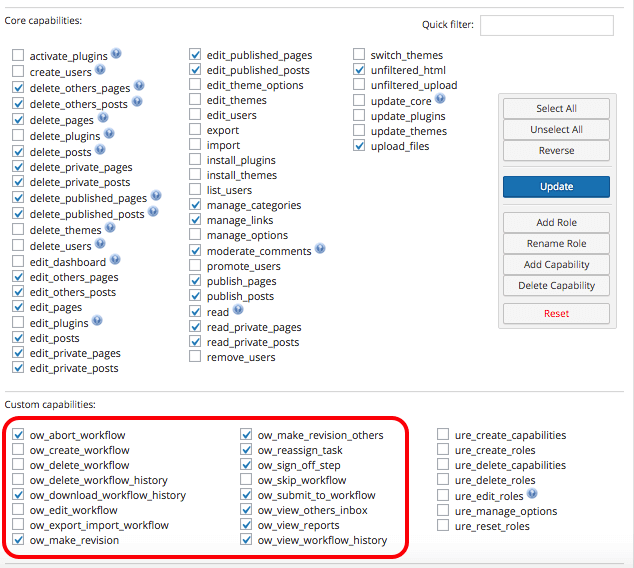Enable ure_manage_options checkbox

pyautogui.click(x=443, y=510)
